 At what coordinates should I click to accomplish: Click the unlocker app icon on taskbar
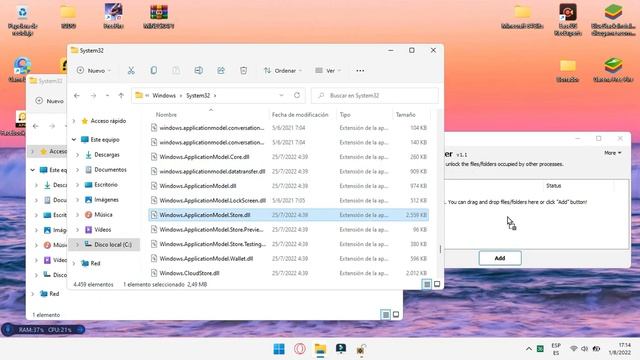tap(361, 349)
